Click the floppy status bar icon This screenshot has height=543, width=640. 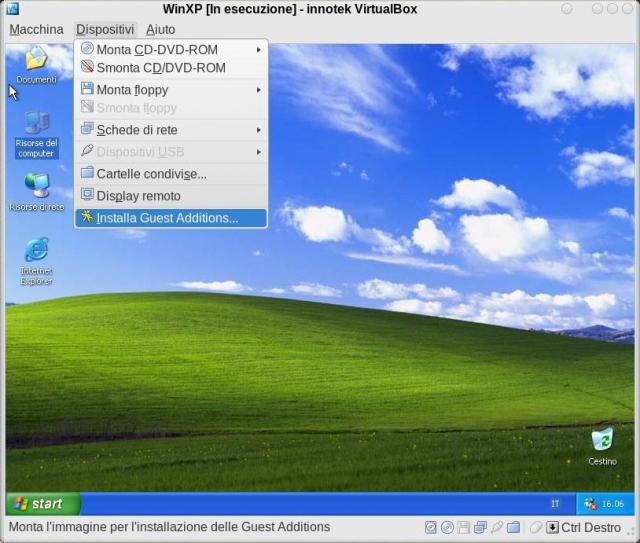464,527
